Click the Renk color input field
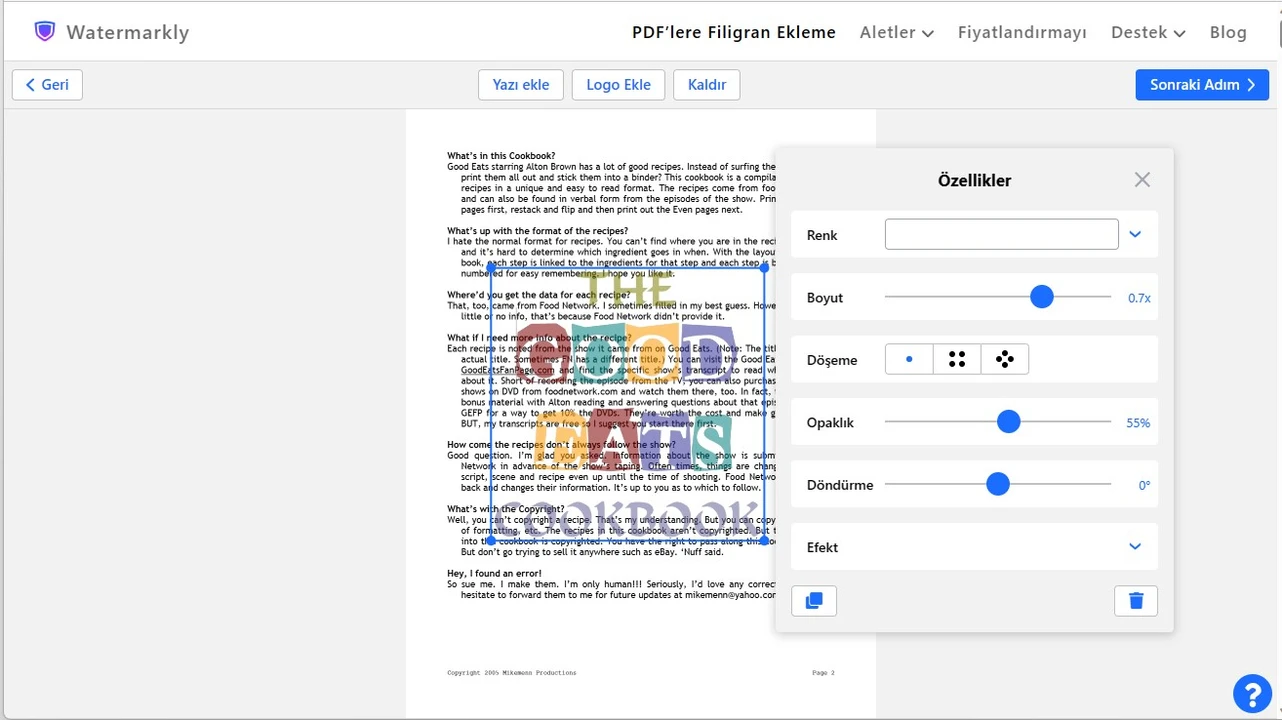This screenshot has width=1282, height=720. click(x=1002, y=234)
